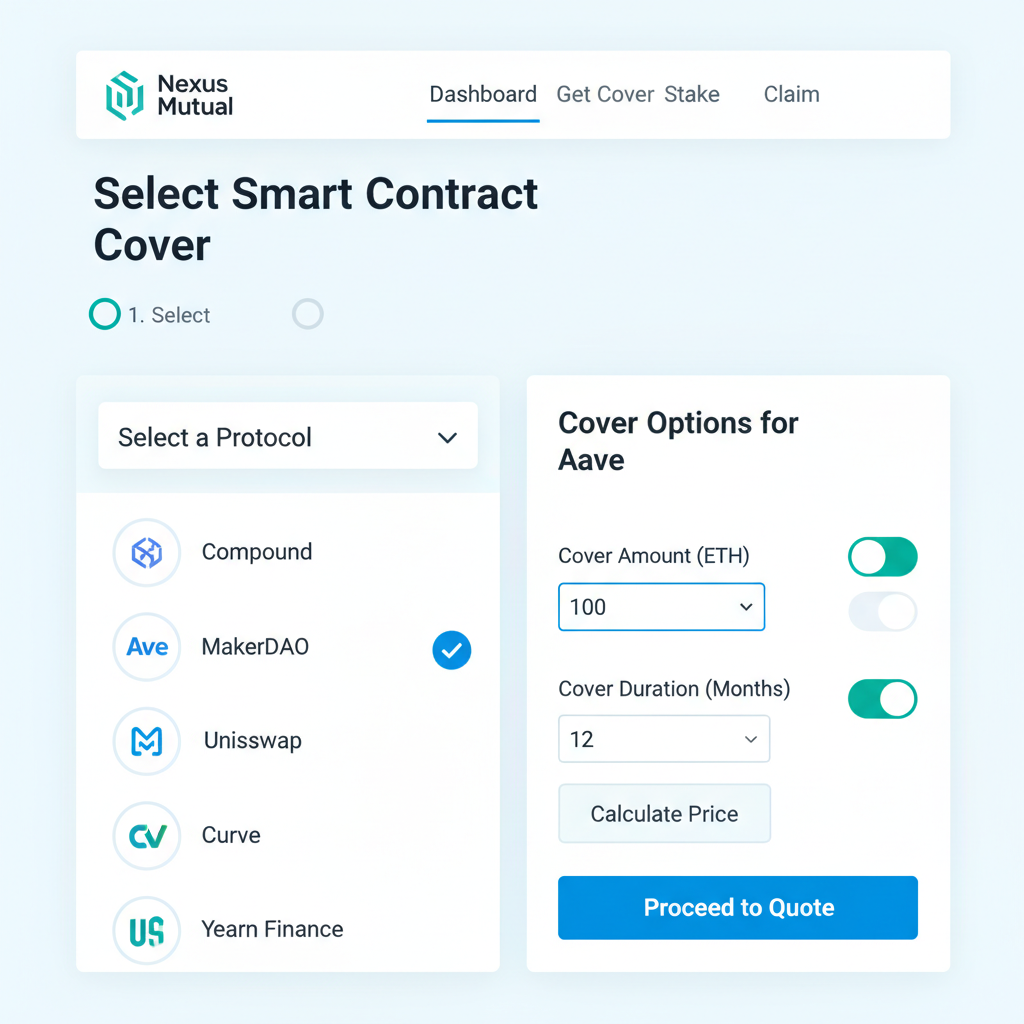Toggle the switch beside Cover Amount
The image size is (1024, 1024).
pyautogui.click(x=882, y=556)
